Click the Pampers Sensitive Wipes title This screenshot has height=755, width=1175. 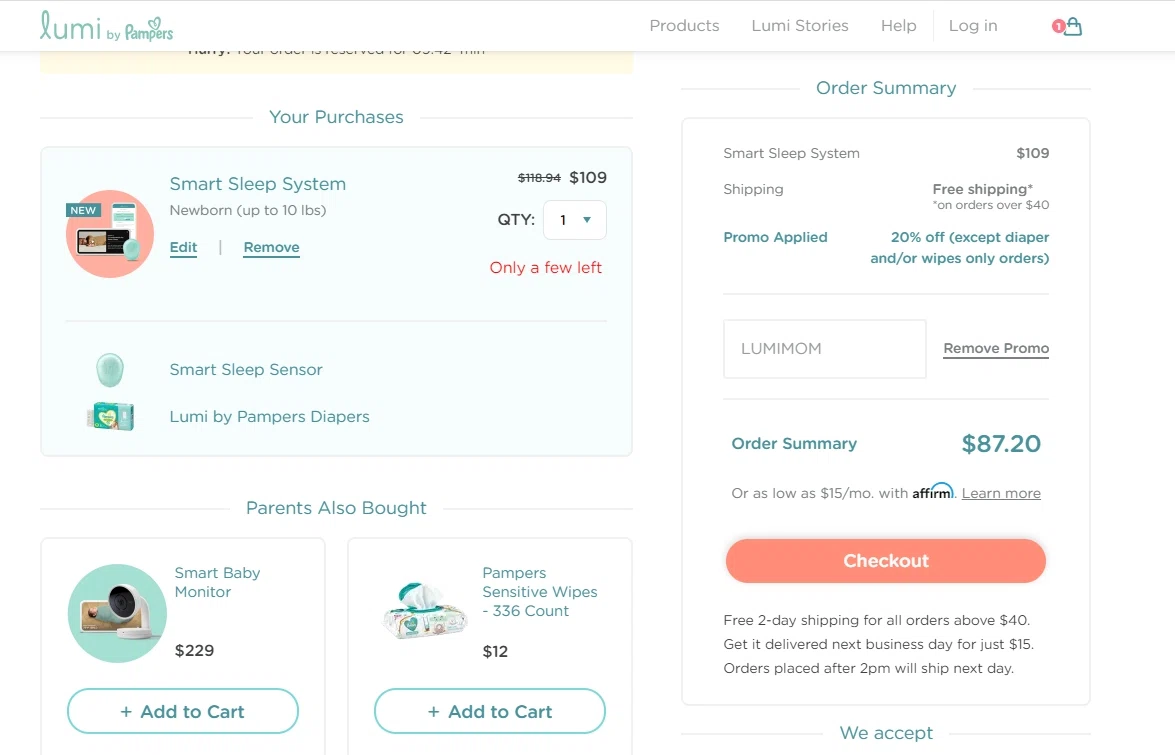(x=540, y=592)
